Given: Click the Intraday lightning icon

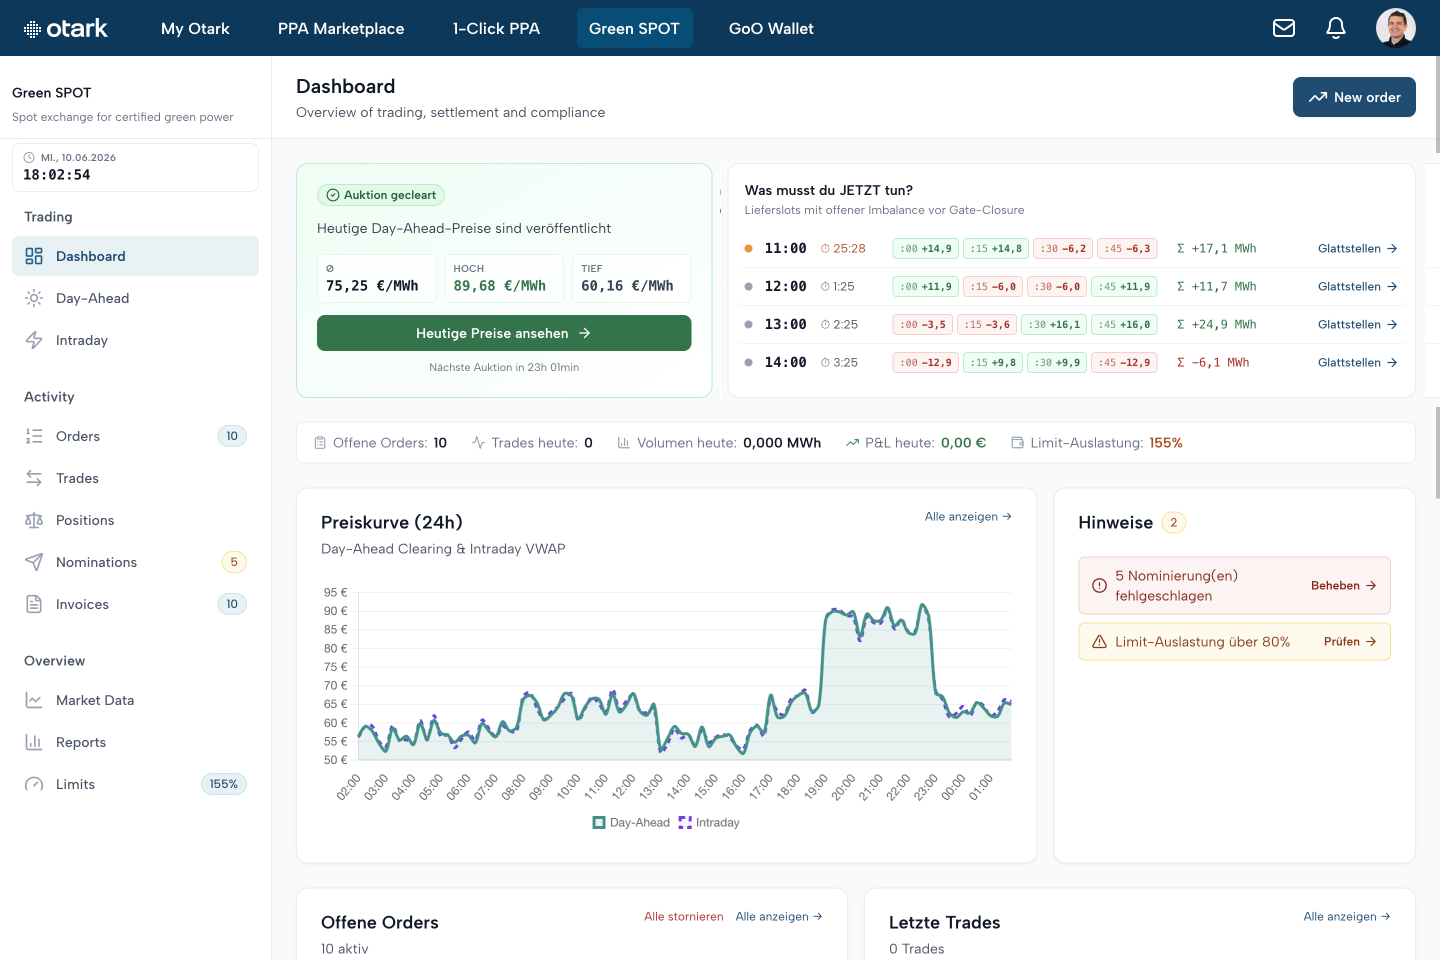Looking at the screenshot, I should tap(34, 340).
